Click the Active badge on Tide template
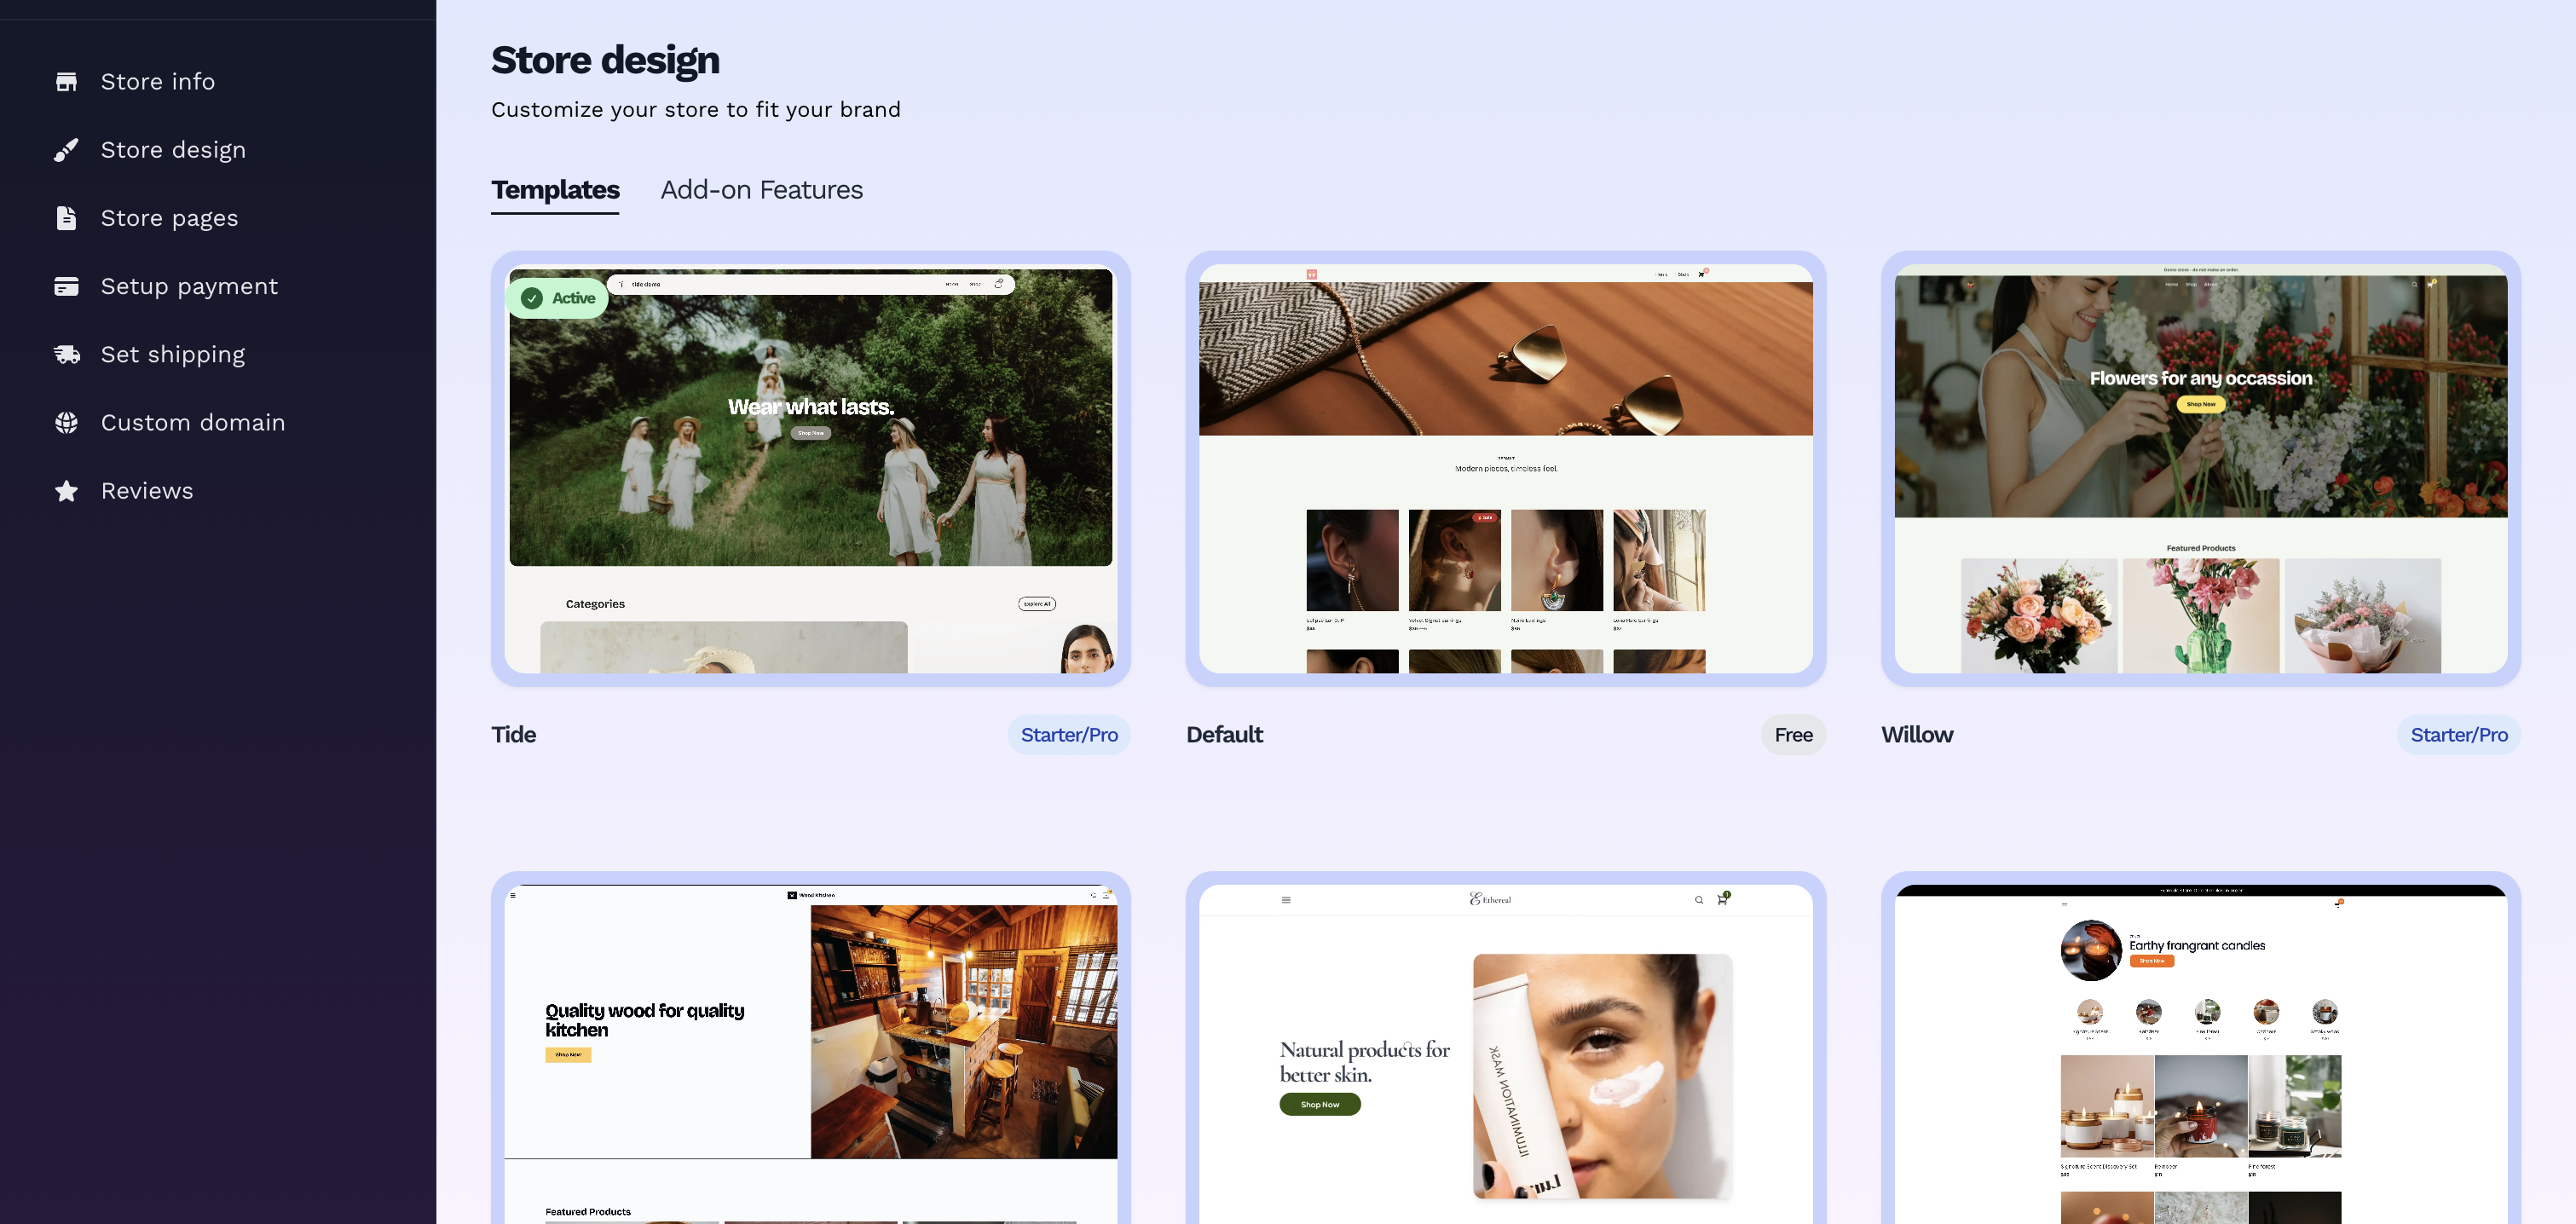 click(557, 298)
